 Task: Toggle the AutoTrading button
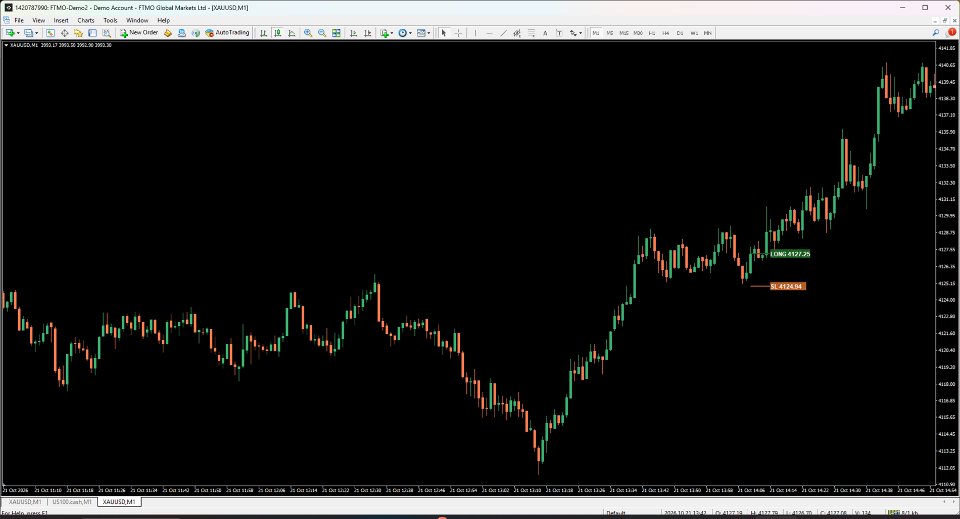[227, 33]
